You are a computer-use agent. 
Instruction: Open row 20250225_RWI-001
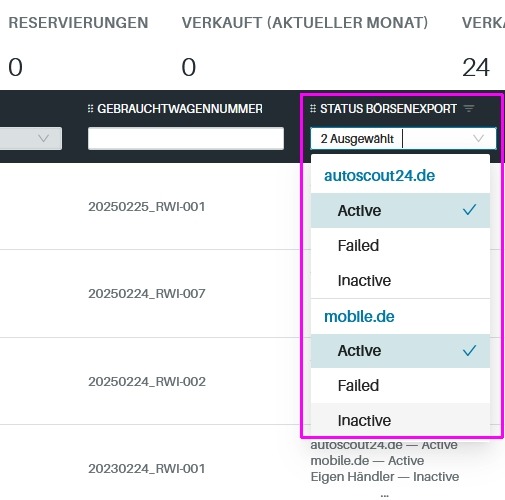coord(147,207)
